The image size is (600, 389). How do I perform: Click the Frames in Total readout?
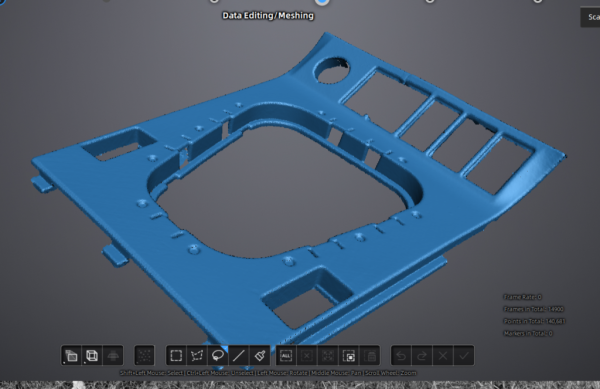533,309
